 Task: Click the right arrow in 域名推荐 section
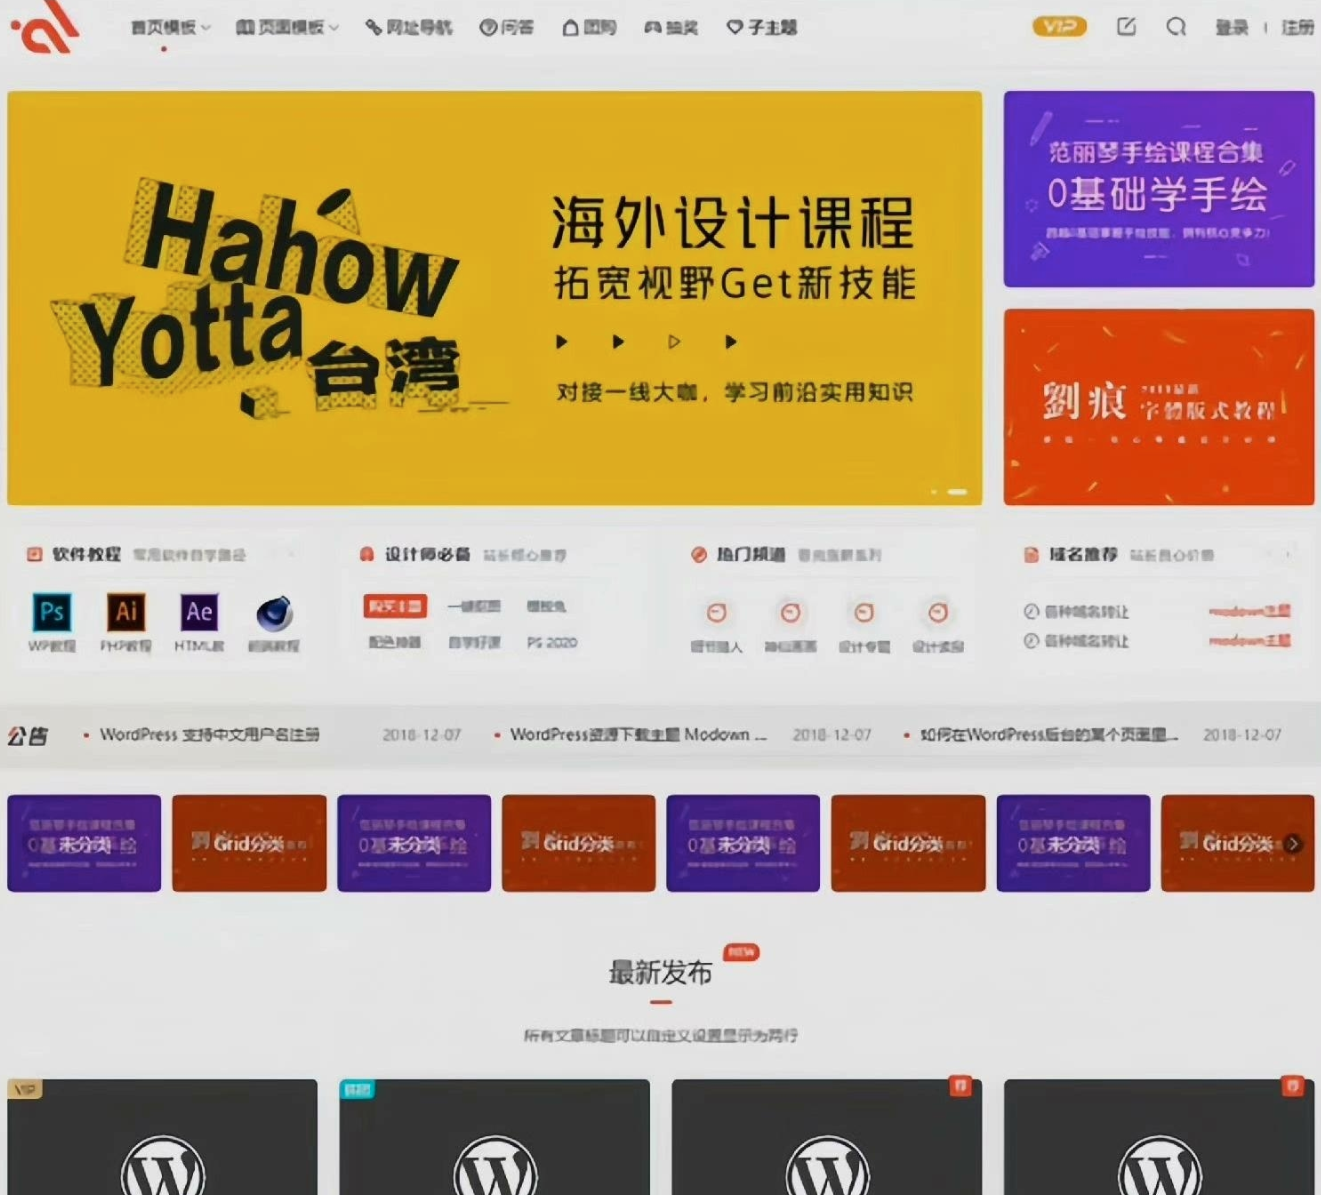tap(1287, 554)
